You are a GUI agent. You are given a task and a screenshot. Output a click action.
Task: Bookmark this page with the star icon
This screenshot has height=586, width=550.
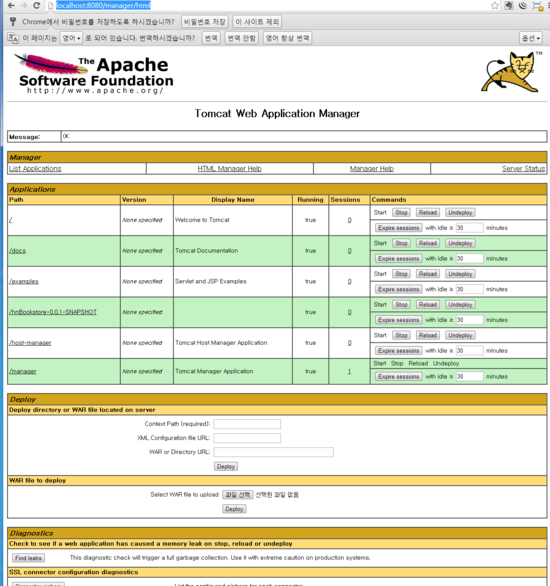pyautogui.click(x=495, y=6)
